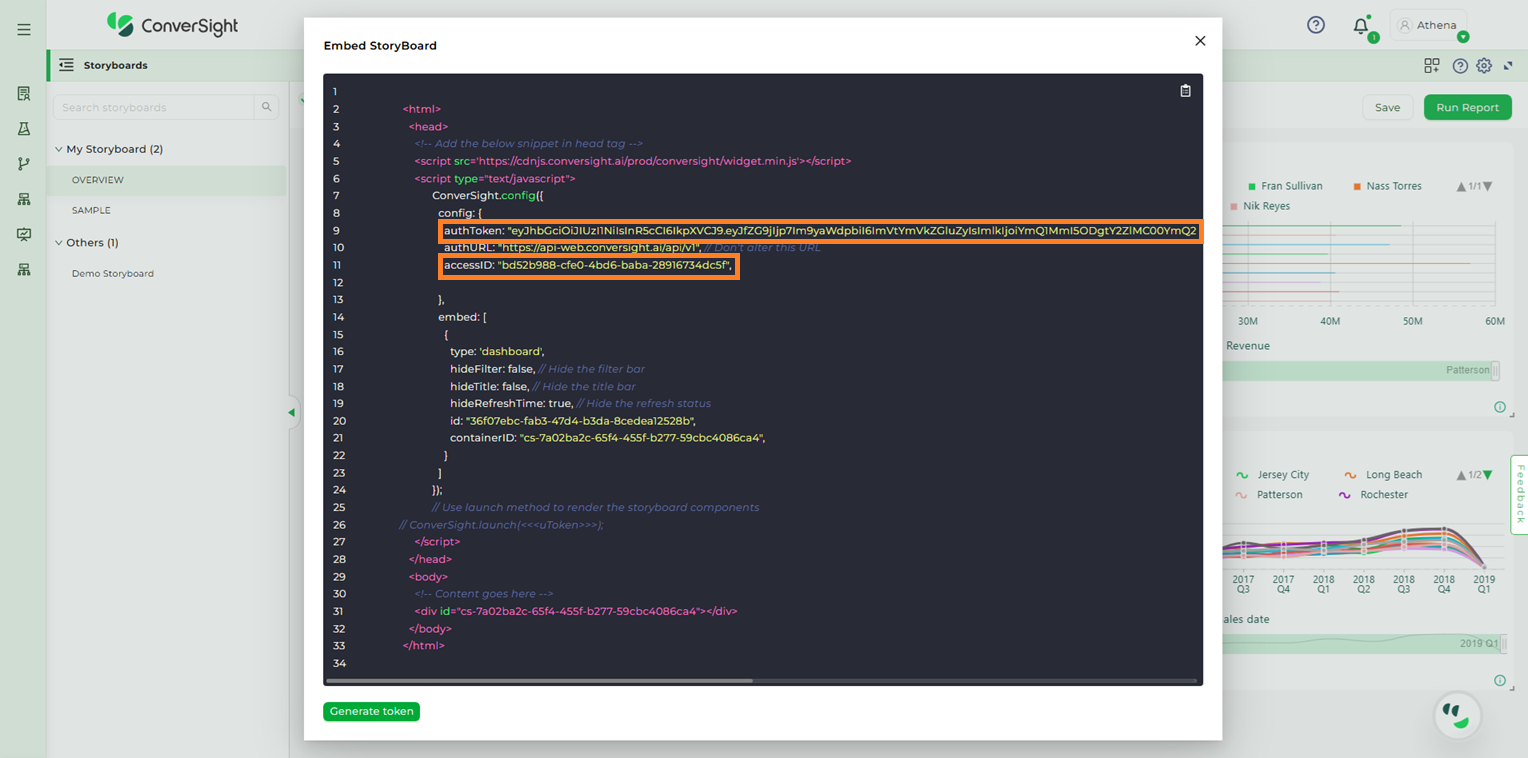Toggle Fran Sullivan legend series
This screenshot has height=758, width=1528.
1291,186
